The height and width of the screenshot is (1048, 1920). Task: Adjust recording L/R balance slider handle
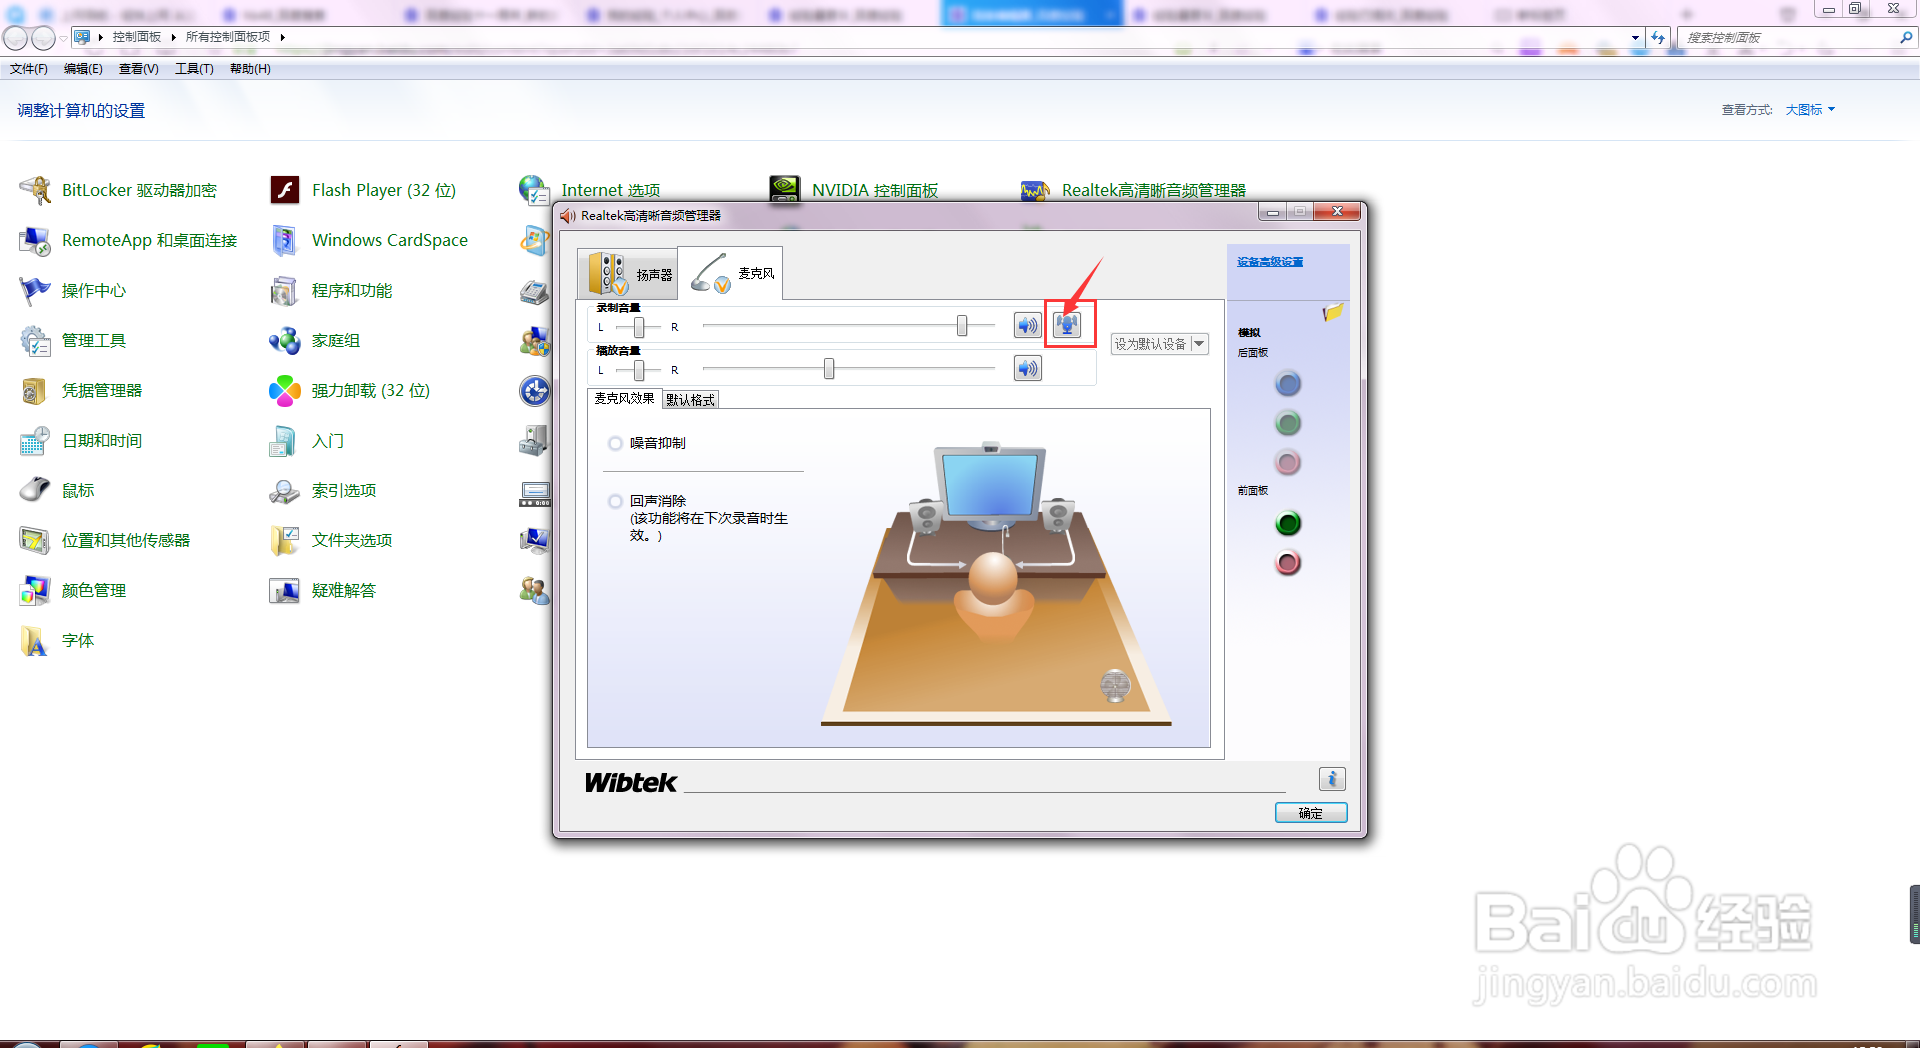pos(639,327)
